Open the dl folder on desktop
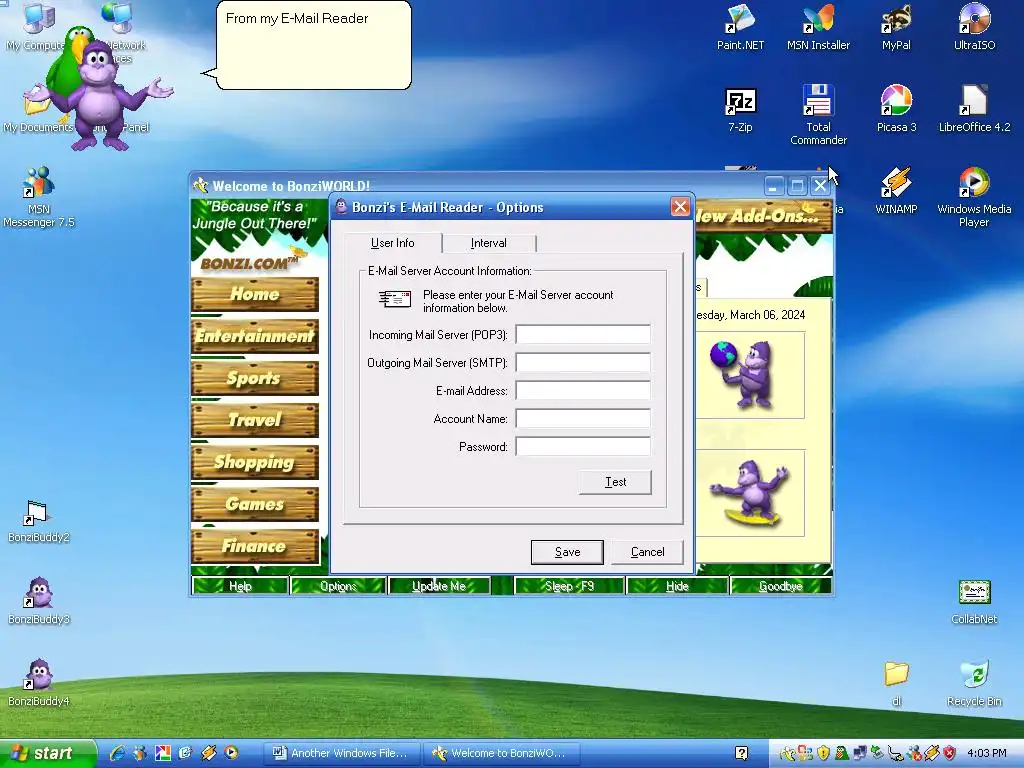Image resolution: width=1024 pixels, height=768 pixels. point(896,683)
